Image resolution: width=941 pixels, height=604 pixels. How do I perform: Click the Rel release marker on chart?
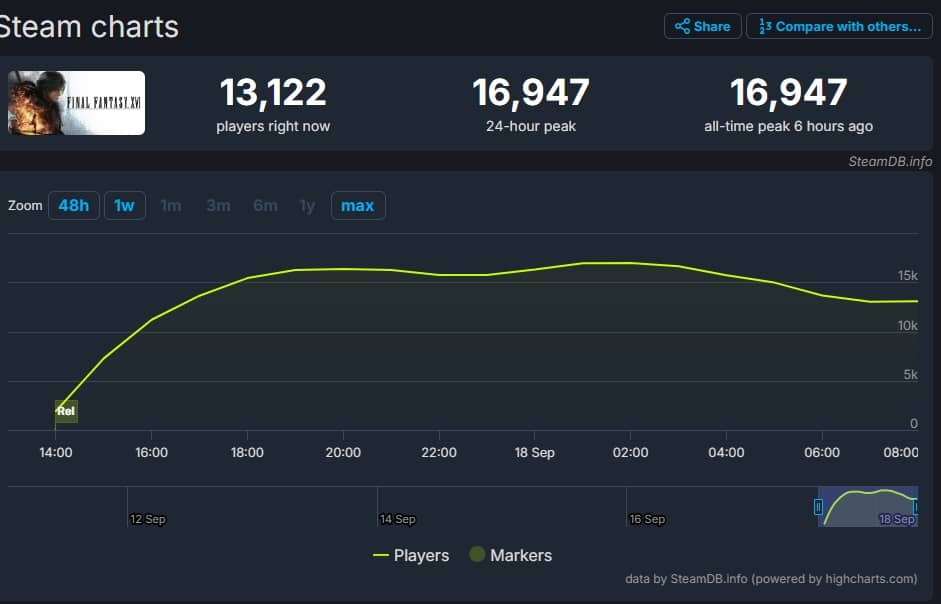pos(66,411)
